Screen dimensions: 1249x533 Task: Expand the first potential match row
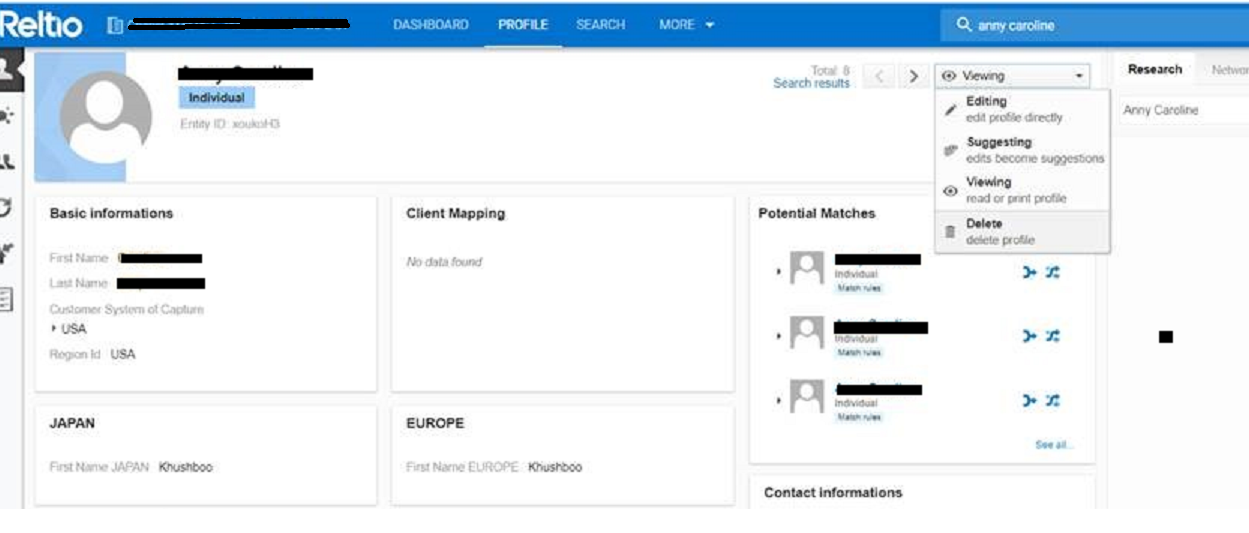pos(779,271)
